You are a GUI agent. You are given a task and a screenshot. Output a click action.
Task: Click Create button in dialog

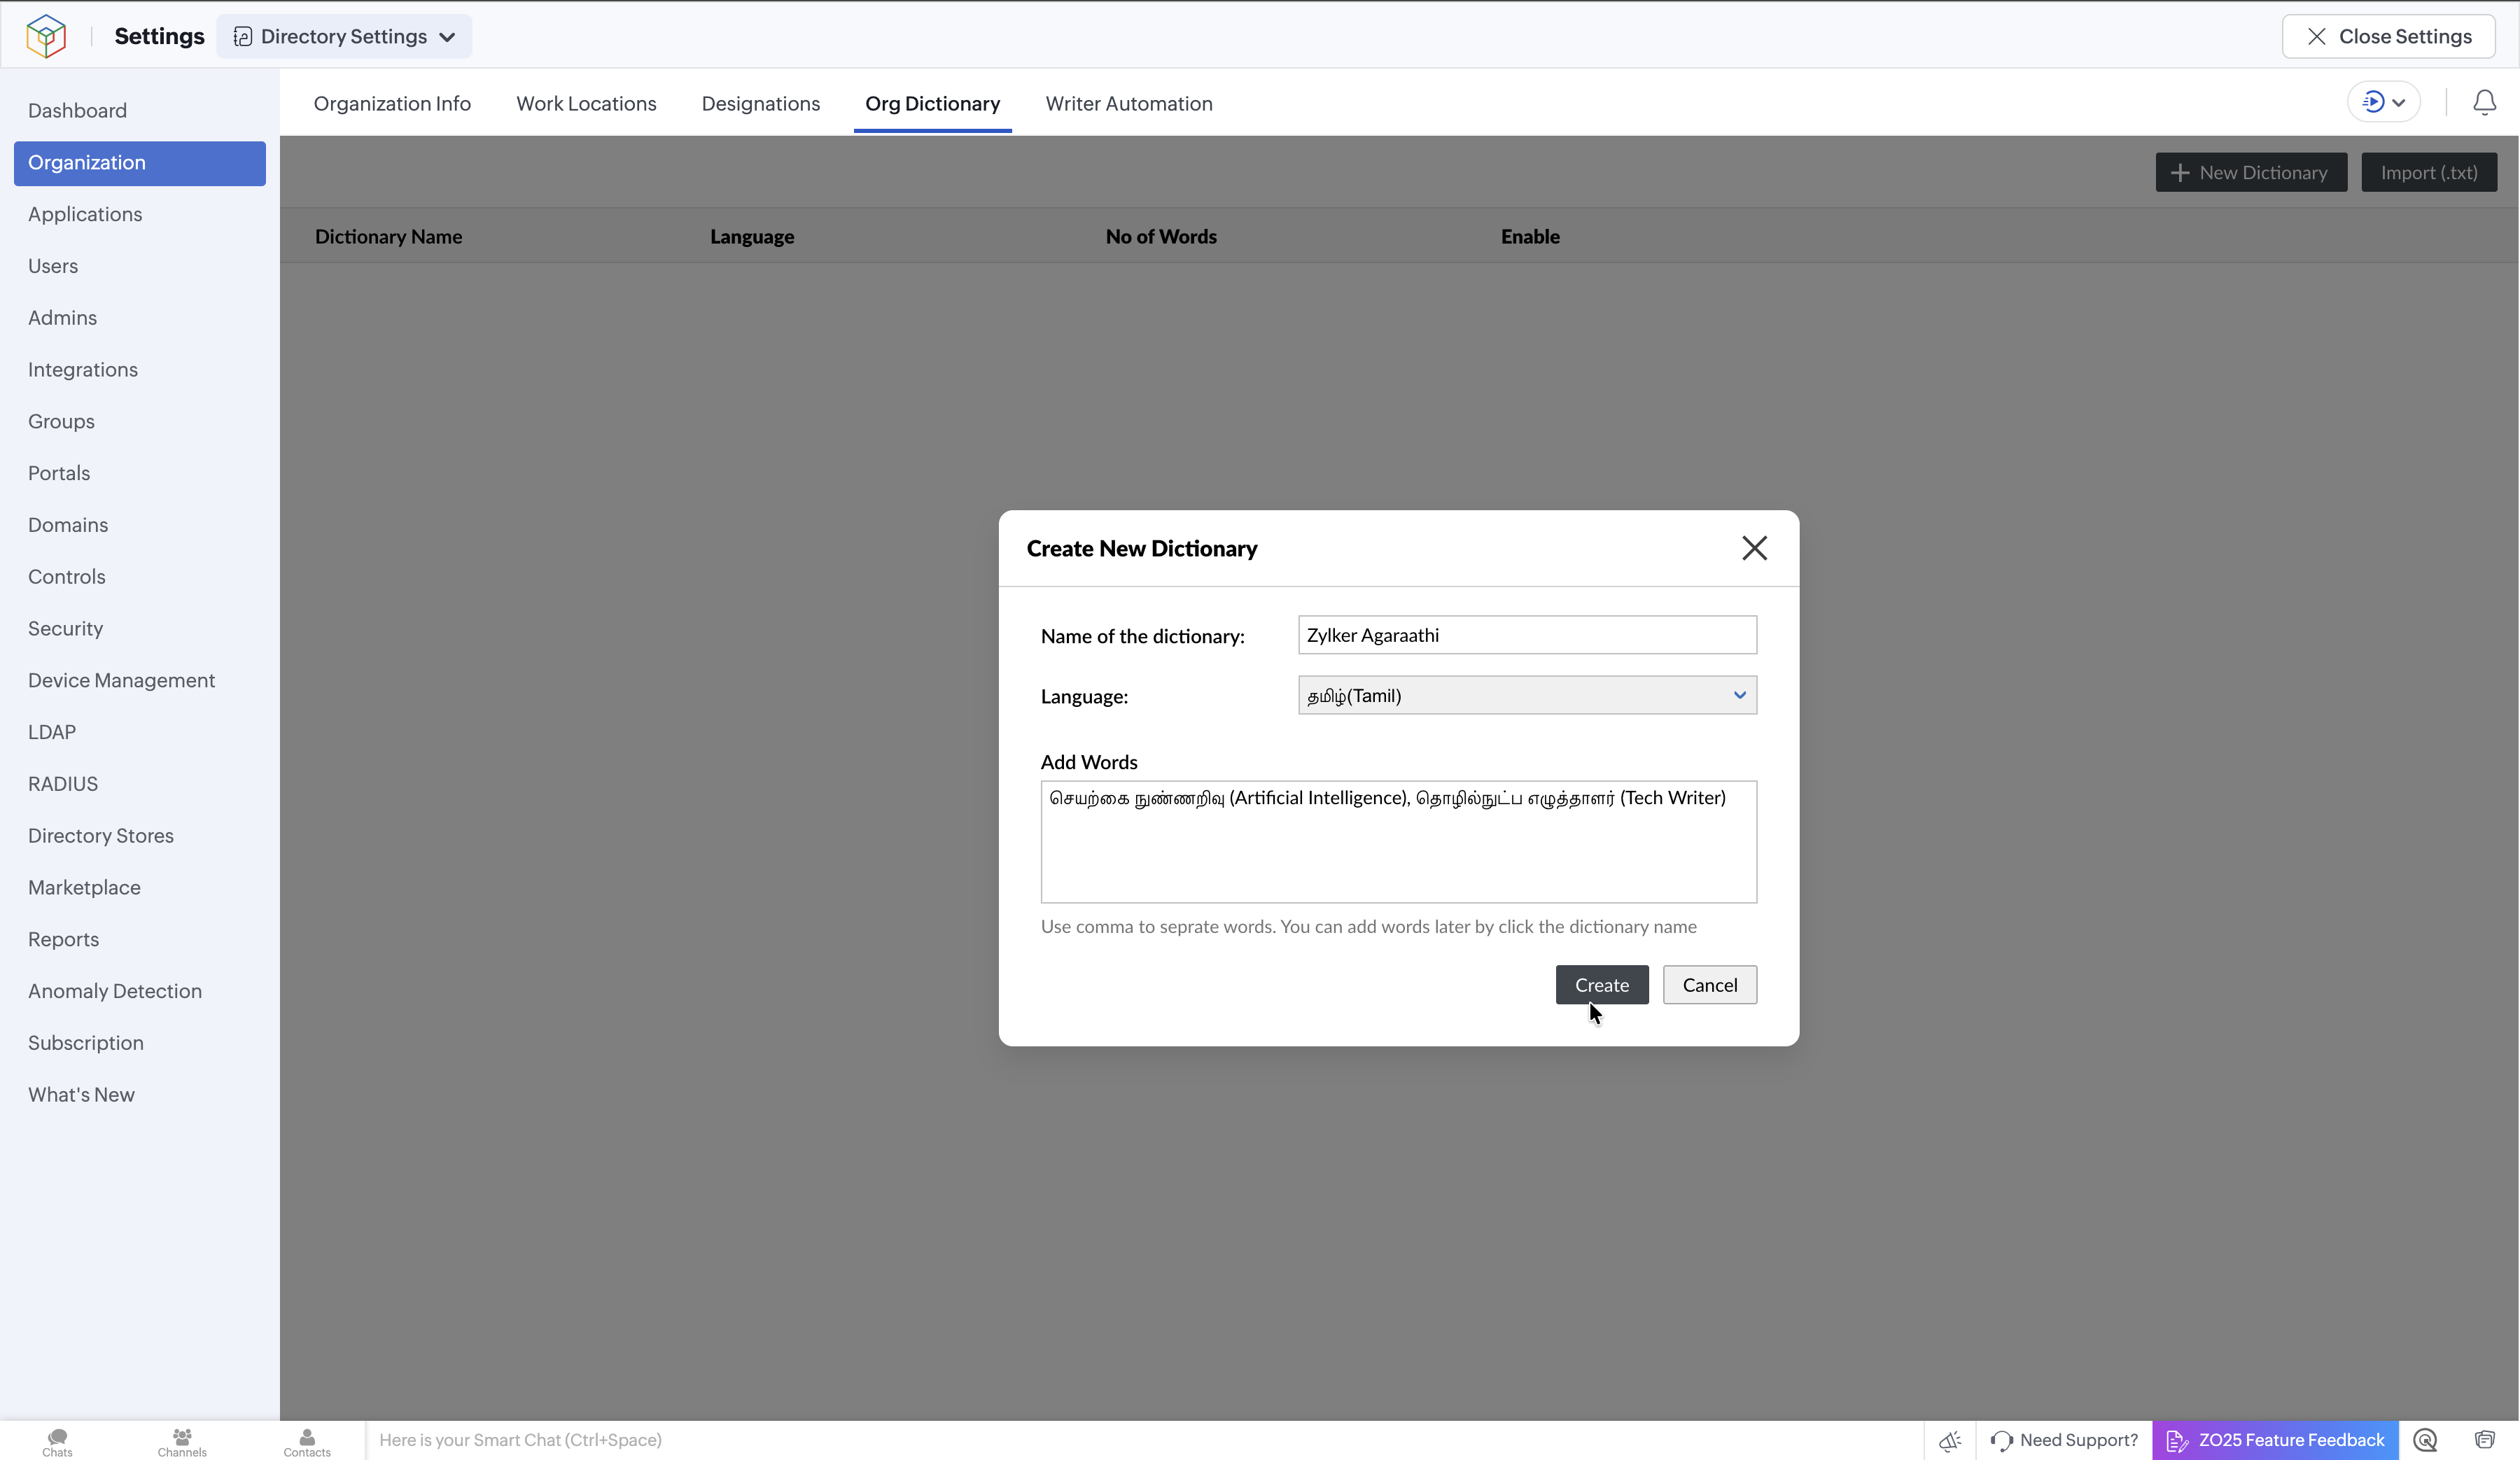pyautogui.click(x=1601, y=985)
